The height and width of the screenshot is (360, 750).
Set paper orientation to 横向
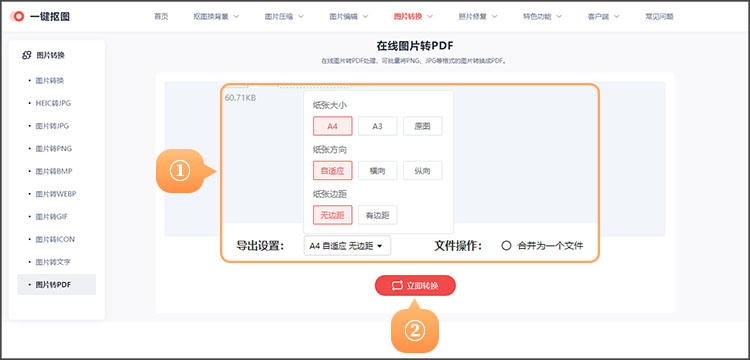pos(378,171)
